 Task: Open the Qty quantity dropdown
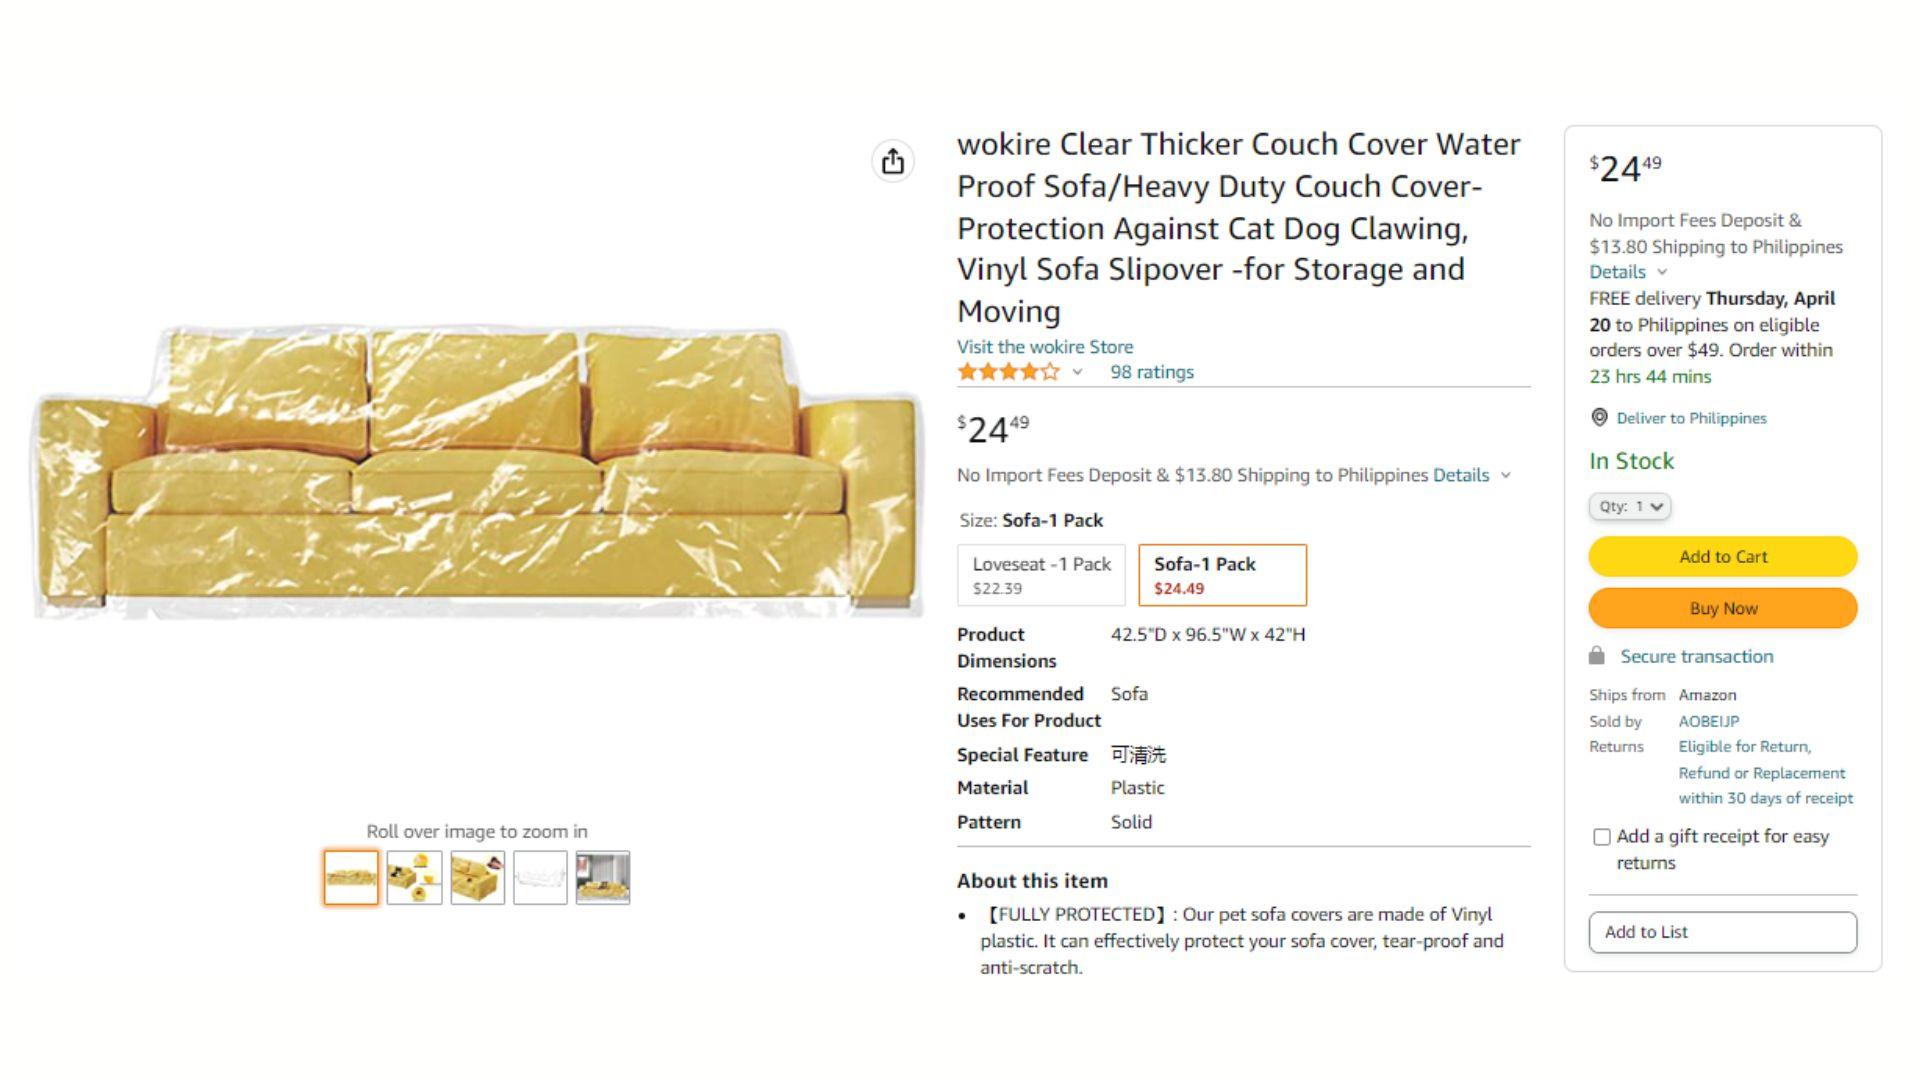1629,506
